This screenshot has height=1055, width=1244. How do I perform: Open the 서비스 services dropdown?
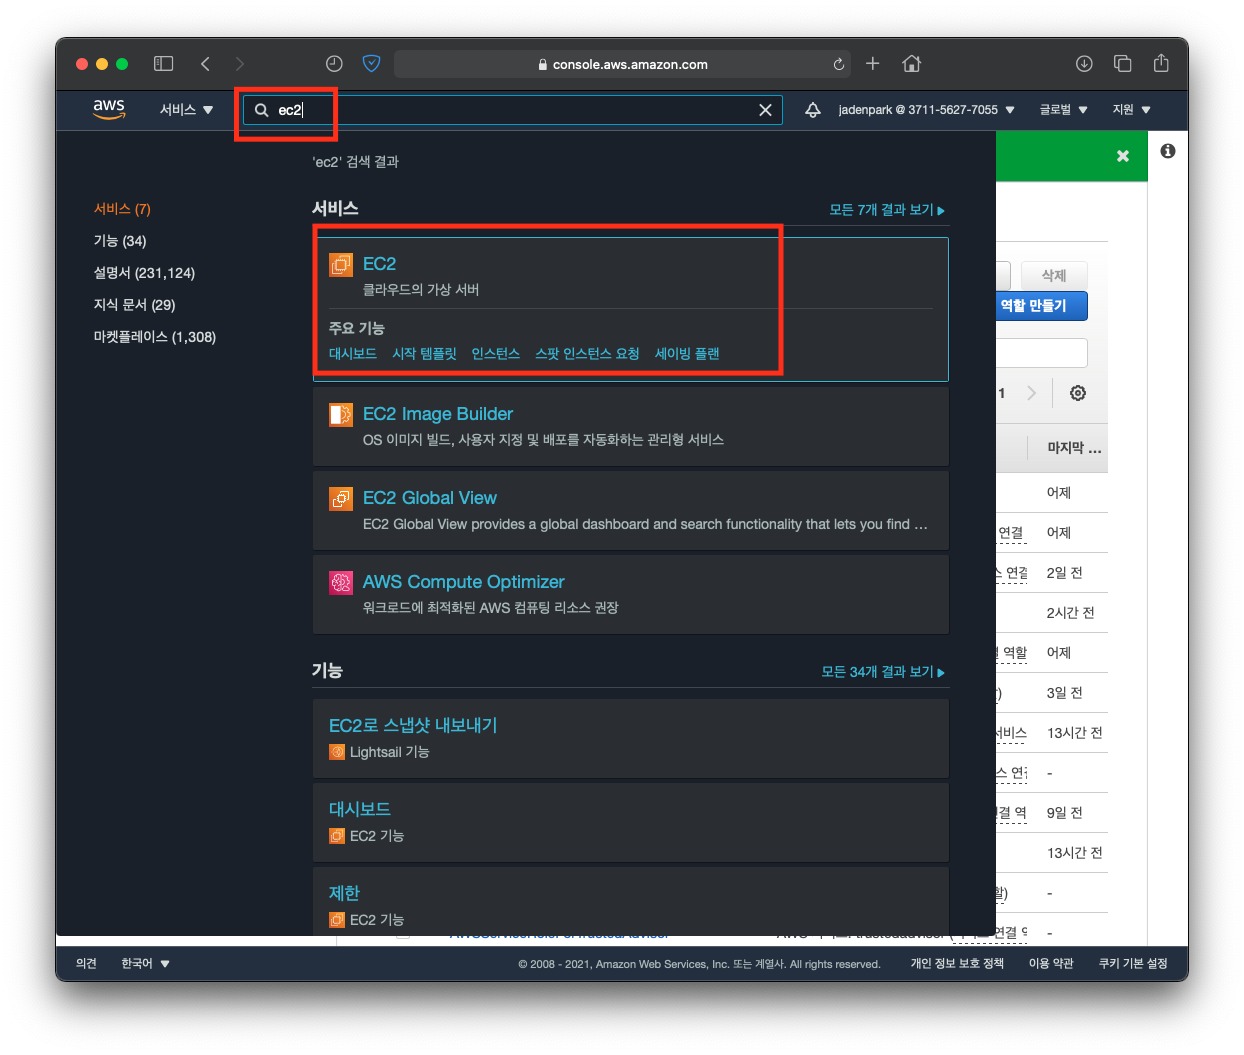pyautogui.click(x=186, y=110)
